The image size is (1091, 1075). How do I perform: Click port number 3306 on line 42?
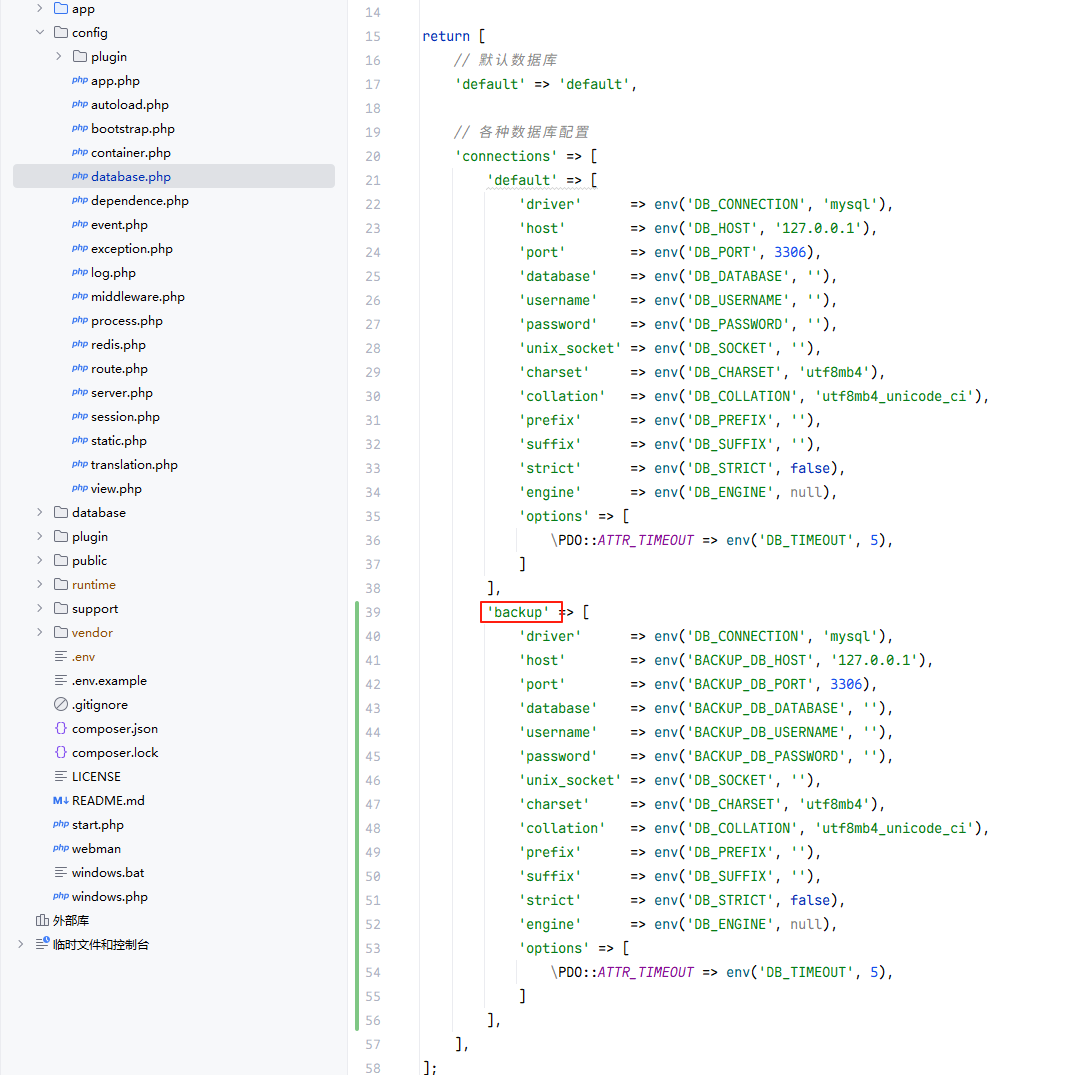coord(846,685)
